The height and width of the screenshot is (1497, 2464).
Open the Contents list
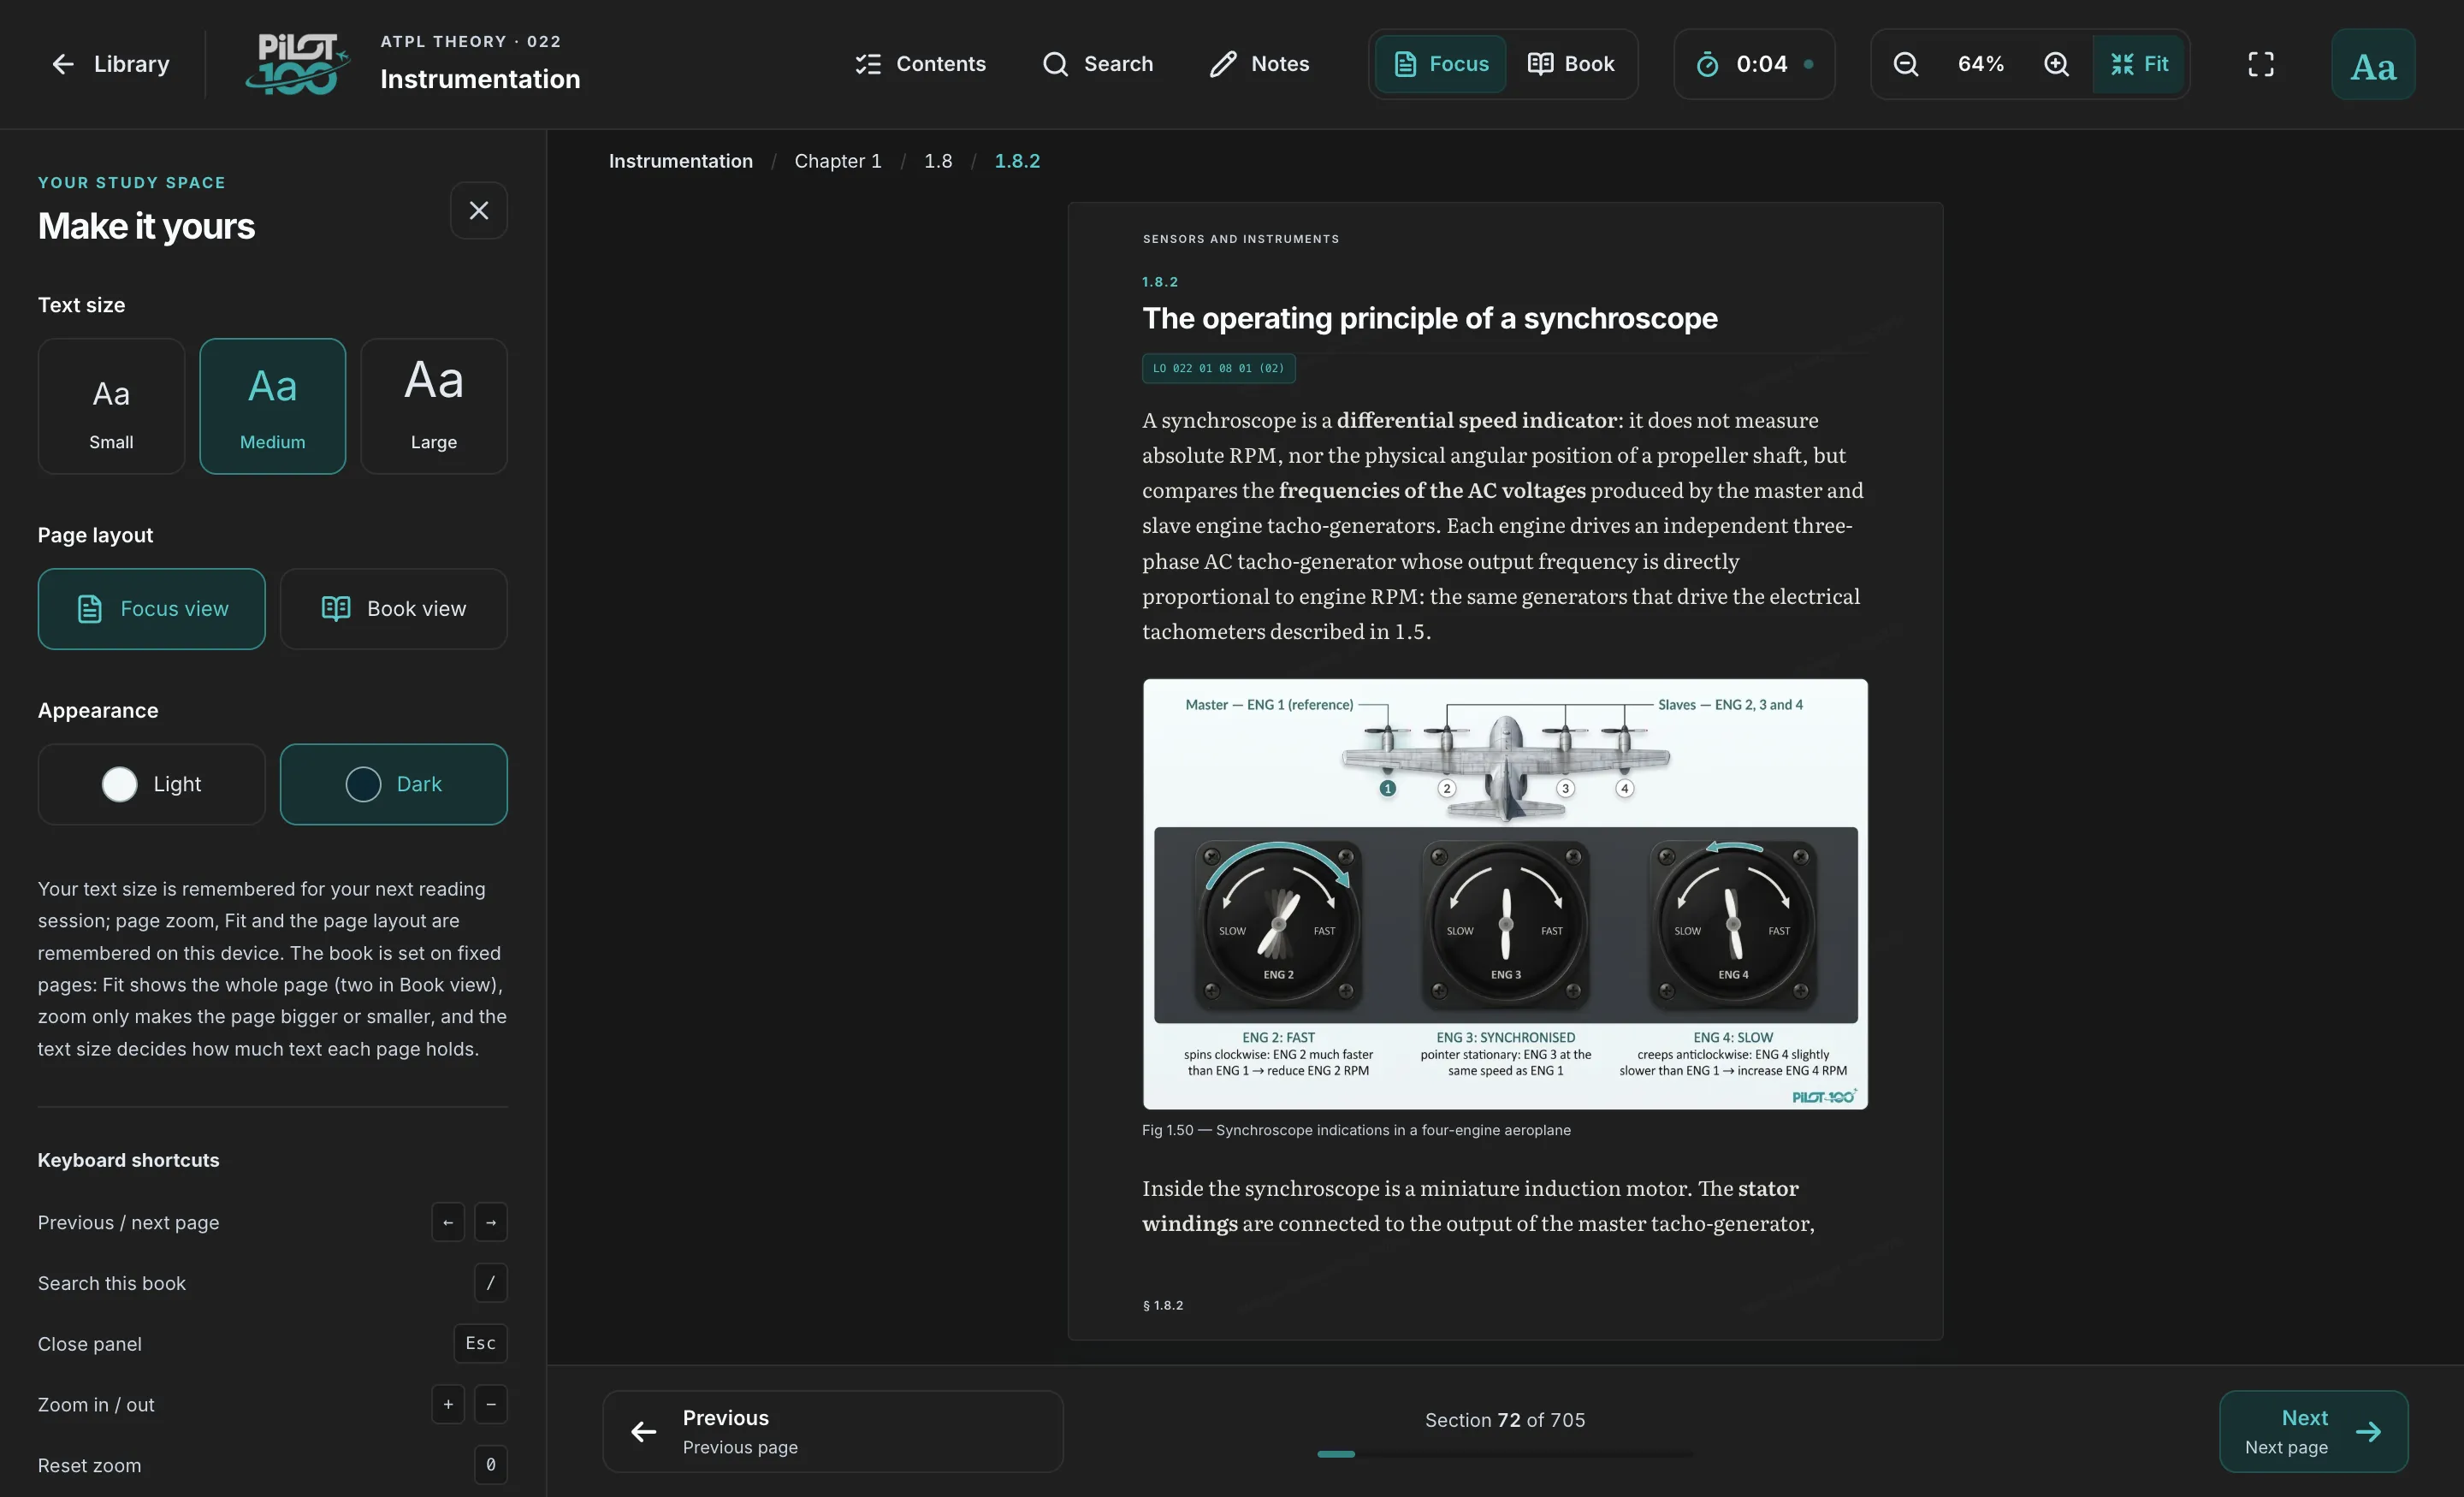pos(920,64)
